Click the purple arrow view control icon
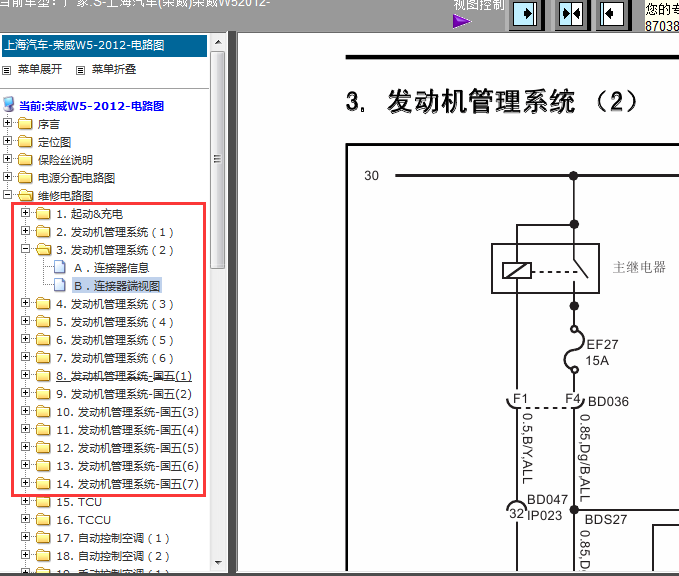 462,21
